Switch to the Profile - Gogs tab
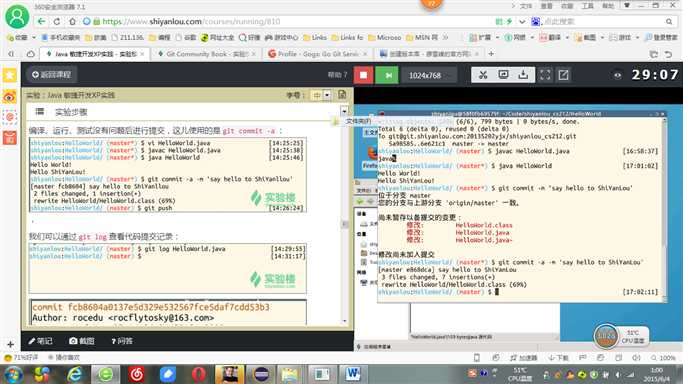 tap(318, 54)
